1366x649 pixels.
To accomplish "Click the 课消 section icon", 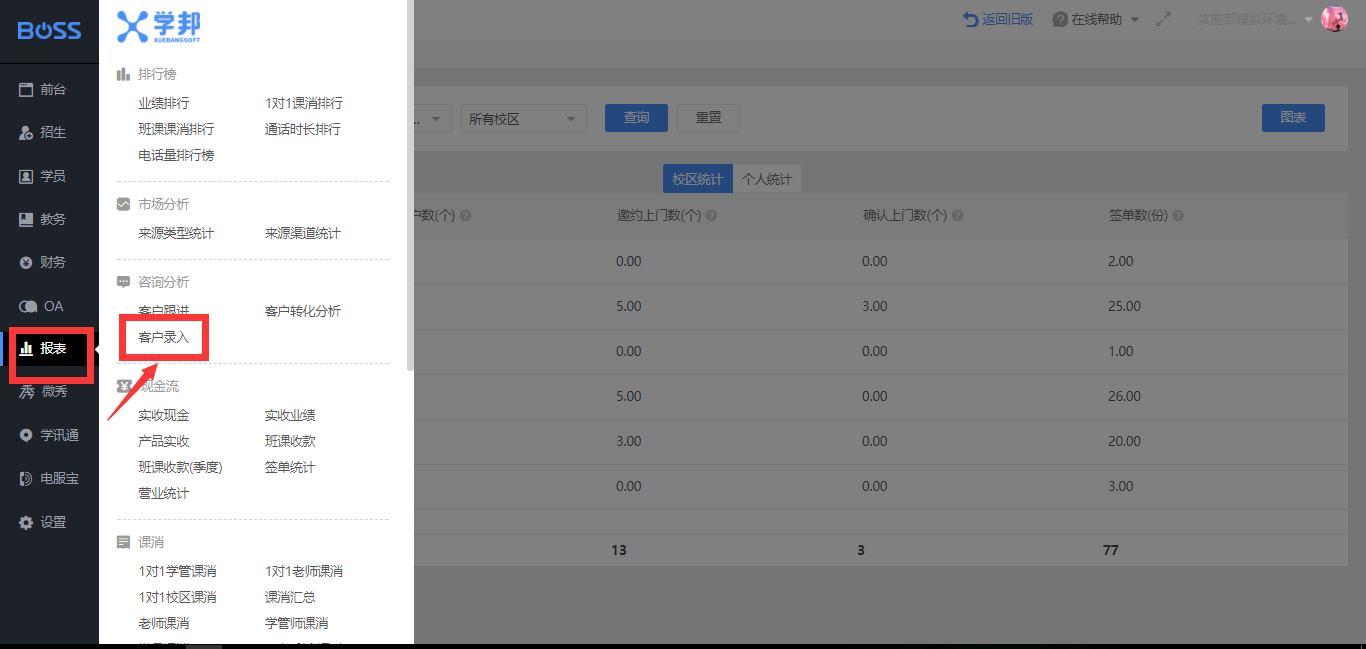I will [123, 542].
